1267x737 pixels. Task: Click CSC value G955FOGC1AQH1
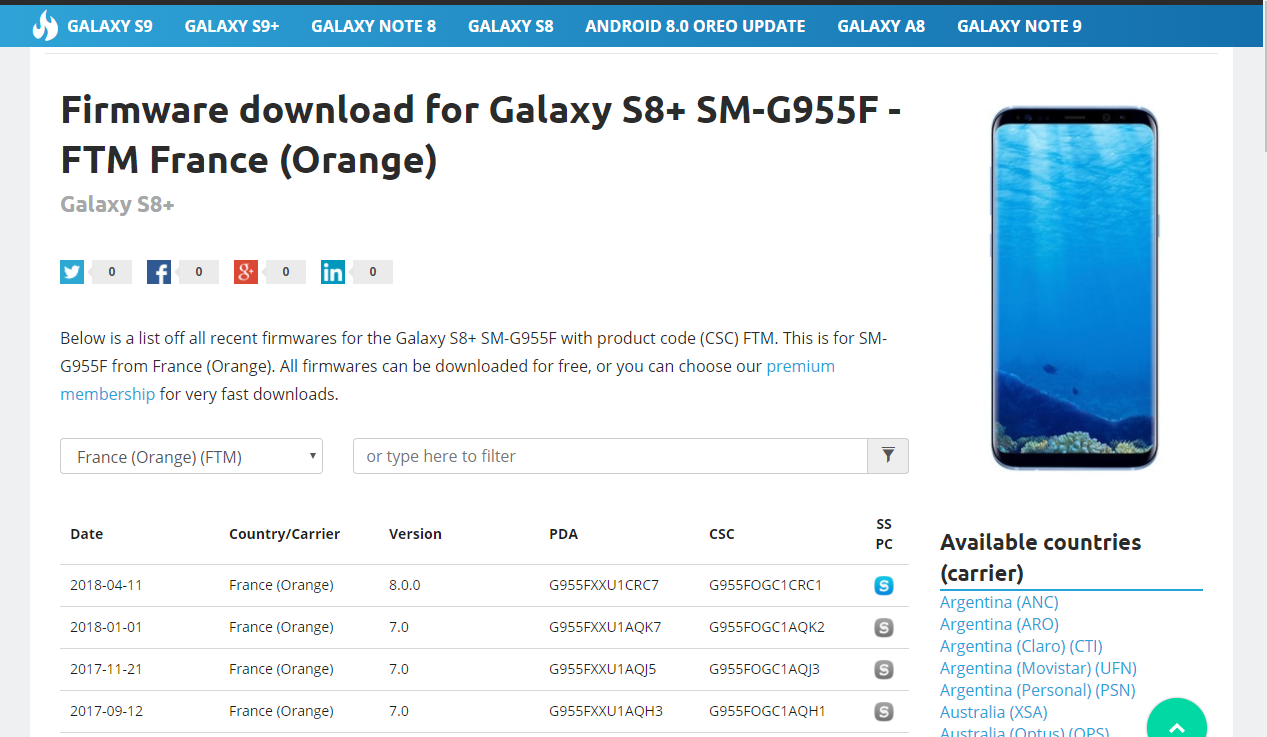(767, 711)
